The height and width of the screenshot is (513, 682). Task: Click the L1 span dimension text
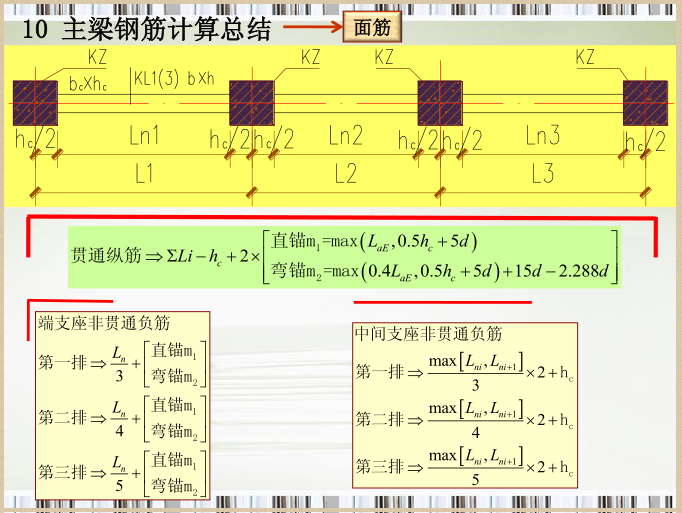point(144,174)
